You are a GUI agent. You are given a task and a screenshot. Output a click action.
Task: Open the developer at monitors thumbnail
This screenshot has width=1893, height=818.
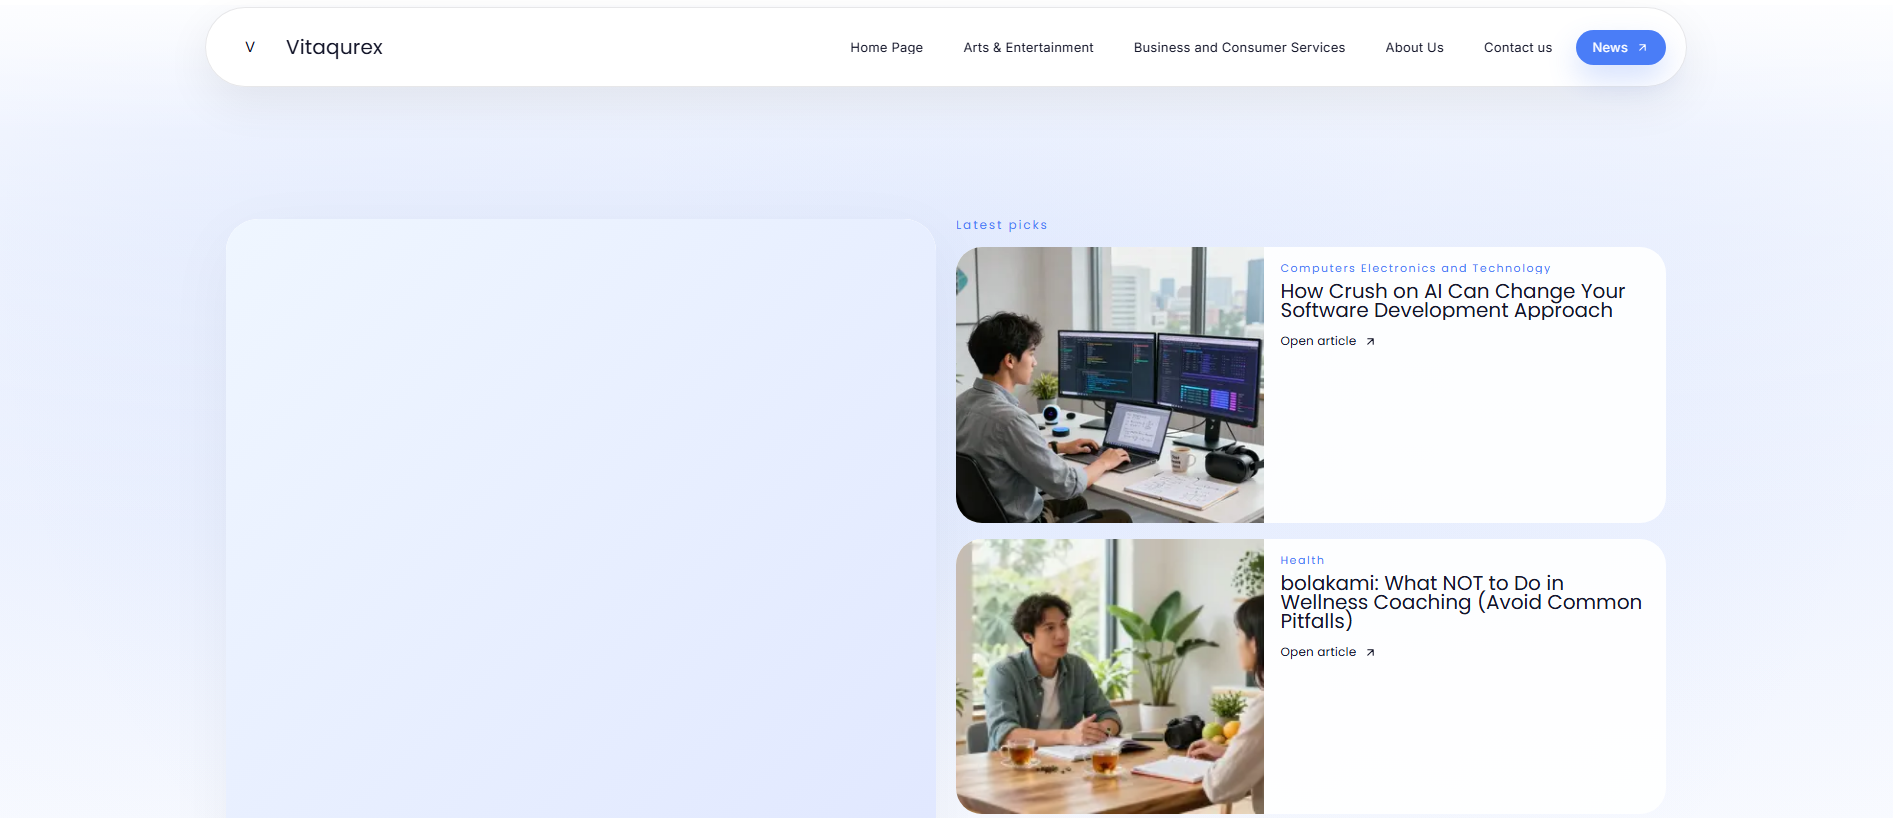pyautogui.click(x=1109, y=385)
